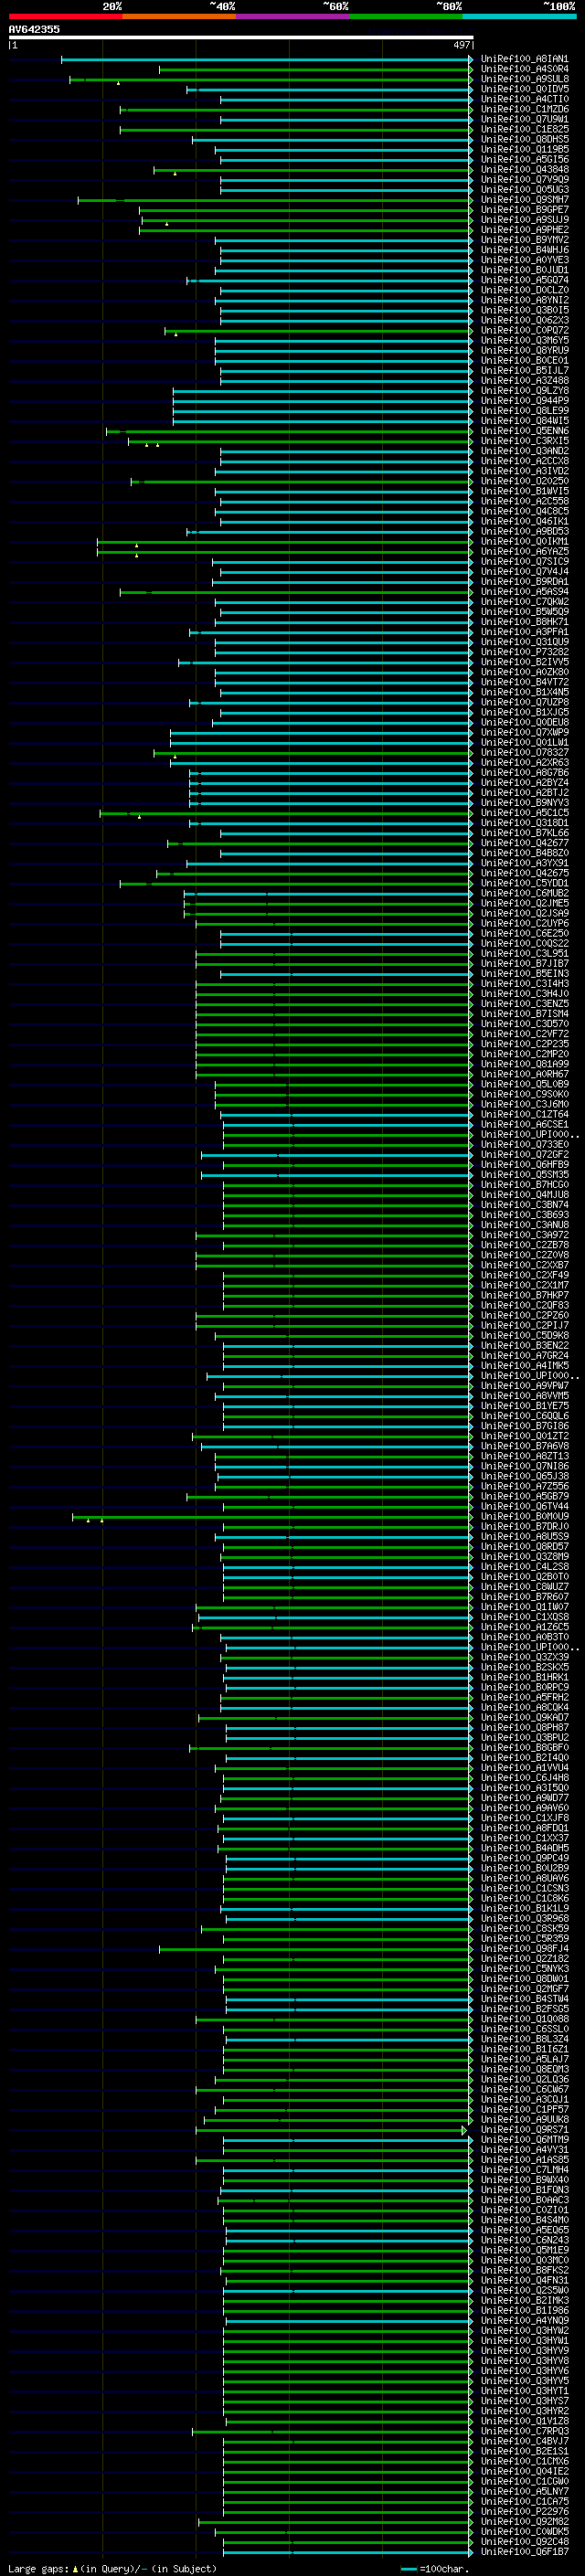Screen dimensions: 585x2576
Task: Select hit label UniRef100_C2XF49
Action: click(524, 1275)
